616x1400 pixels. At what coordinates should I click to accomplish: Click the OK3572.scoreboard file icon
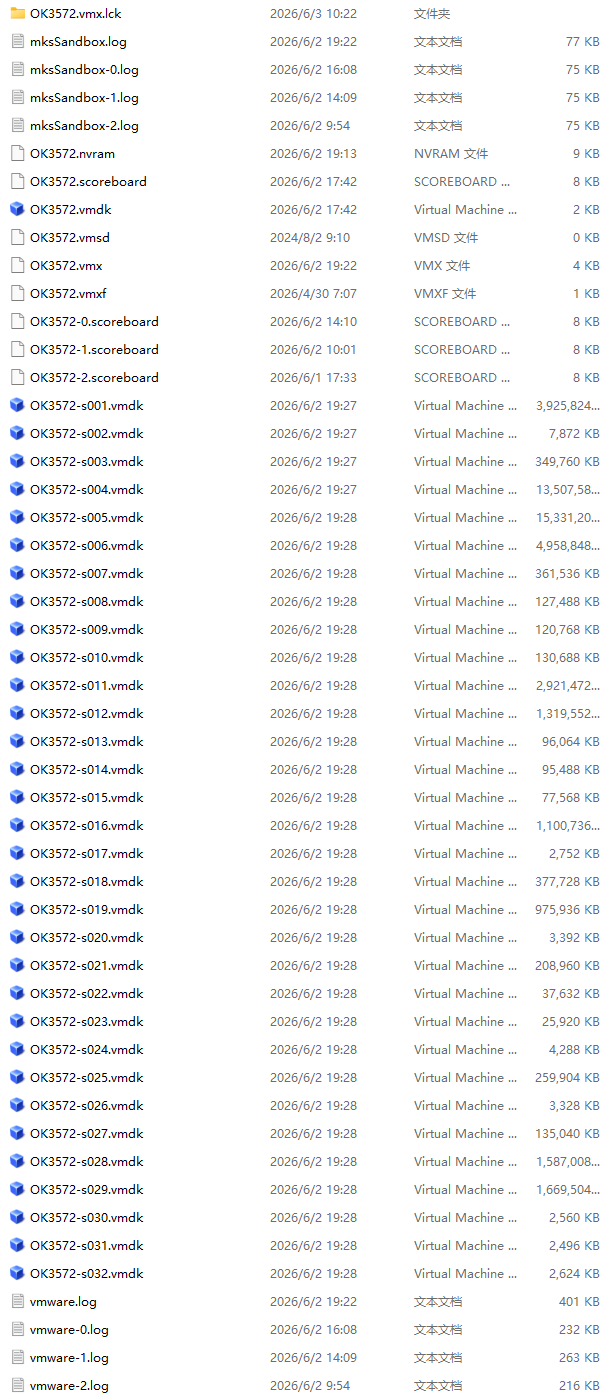(17, 182)
